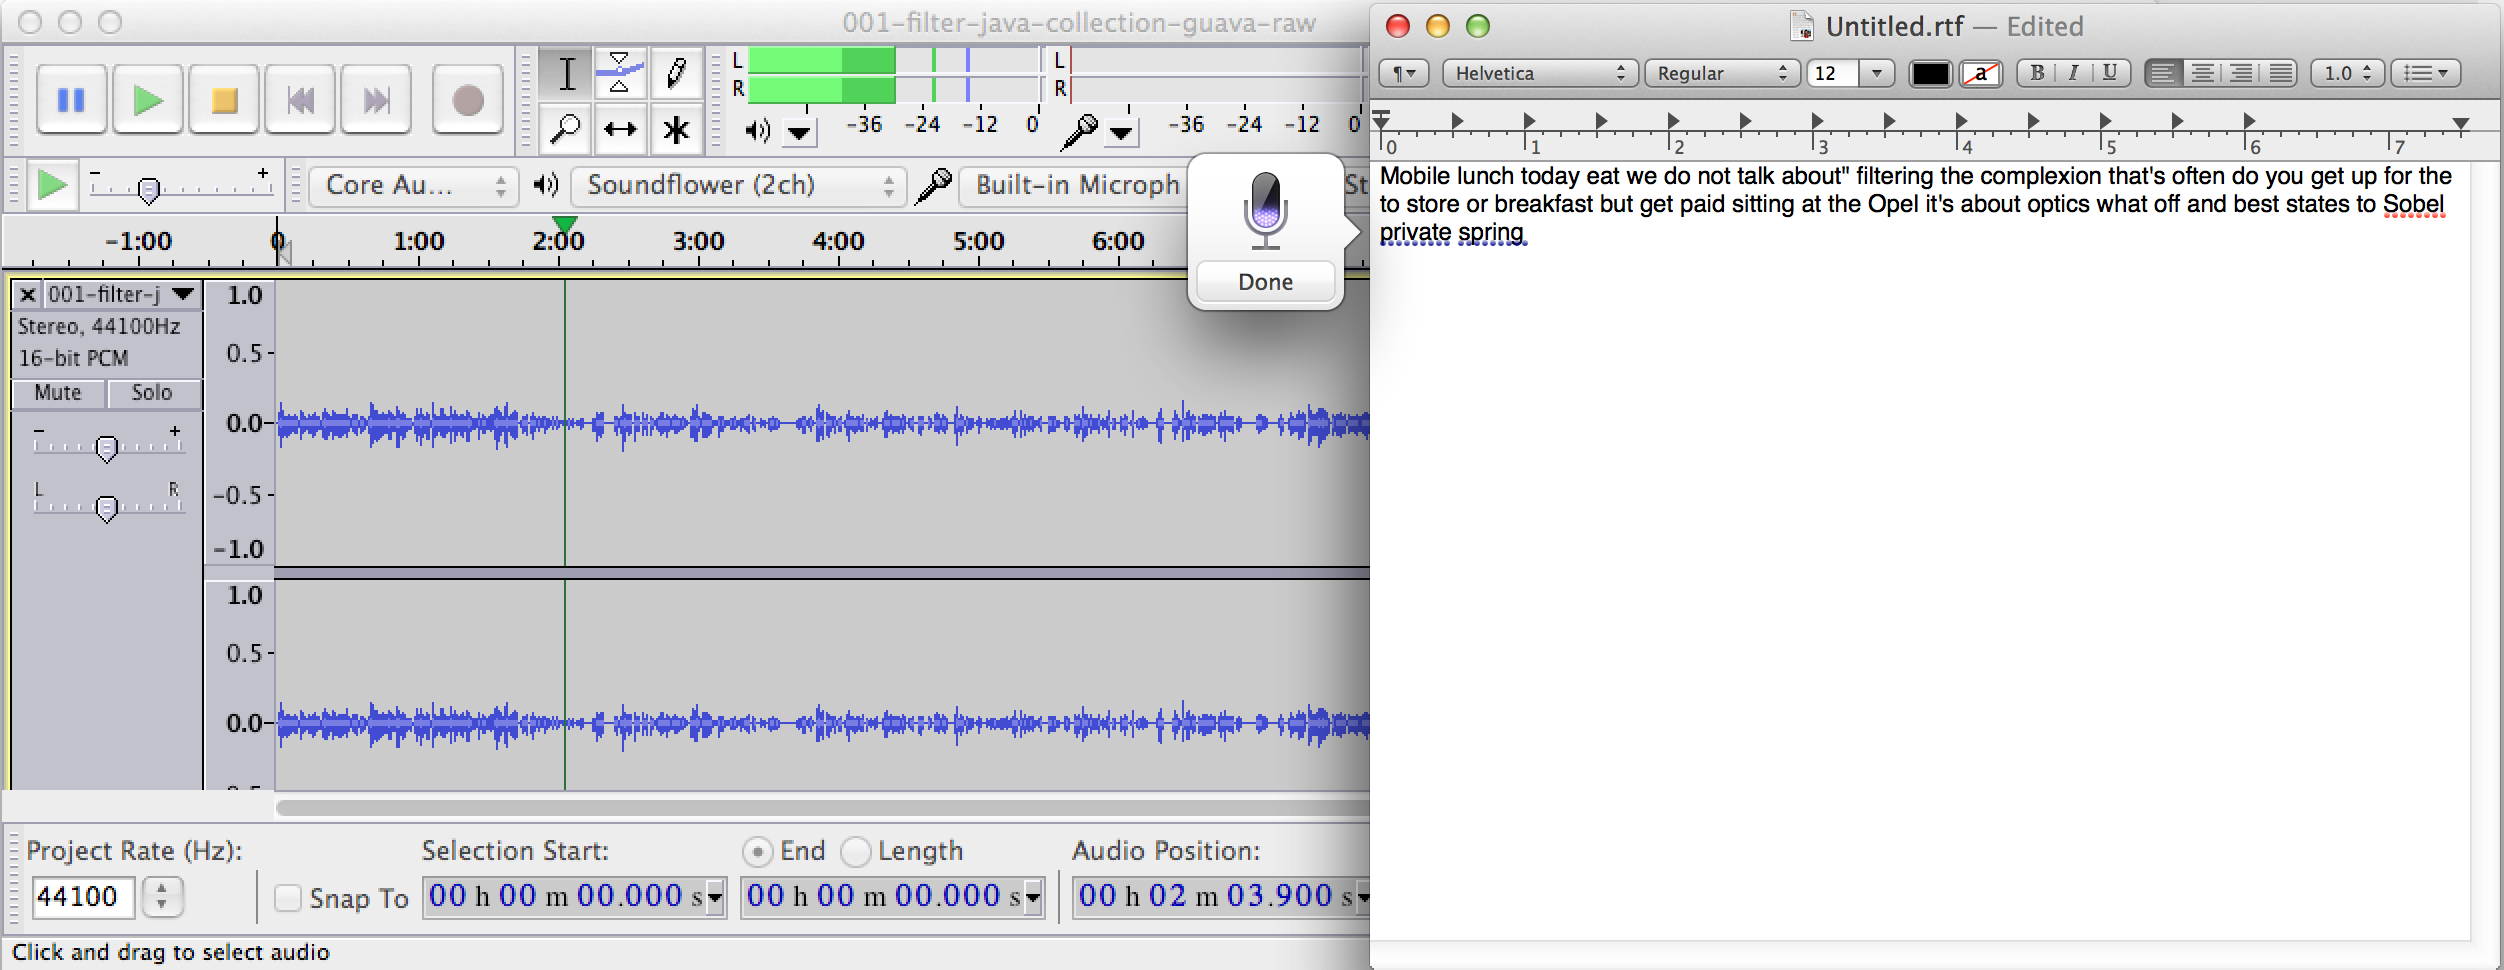Open the End time format dropdown

1033,897
